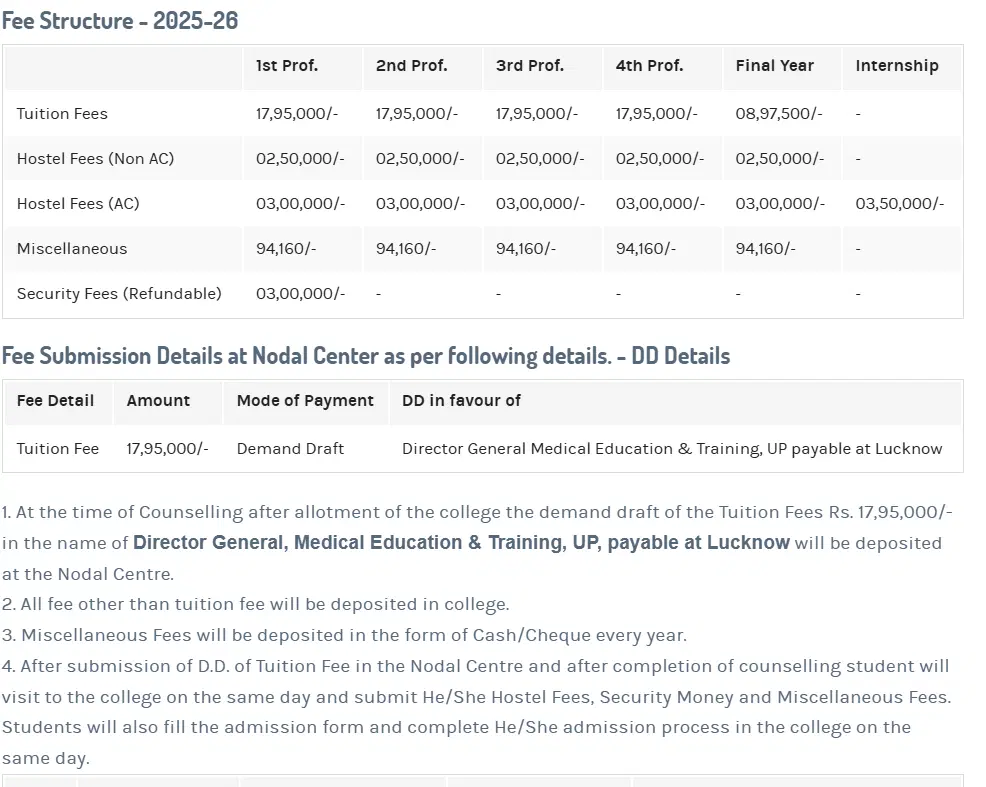The height and width of the screenshot is (787, 986).
Task: Click the bold Director General payee text
Action: [461, 543]
